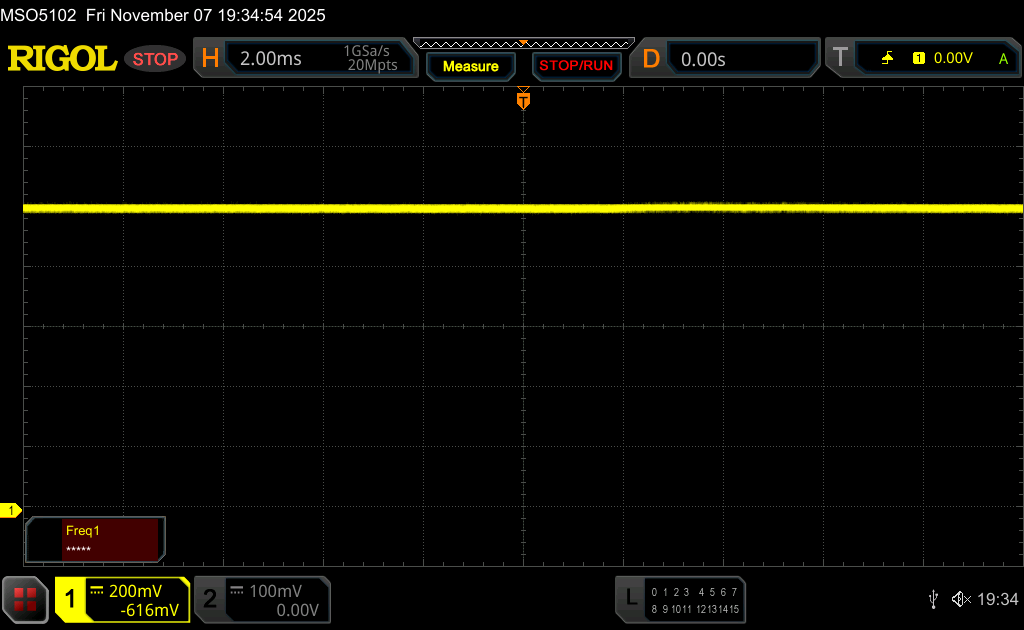Screen dimensions: 1024x630
Task: Open the 2.00ms timebase setting
Action: pos(271,59)
